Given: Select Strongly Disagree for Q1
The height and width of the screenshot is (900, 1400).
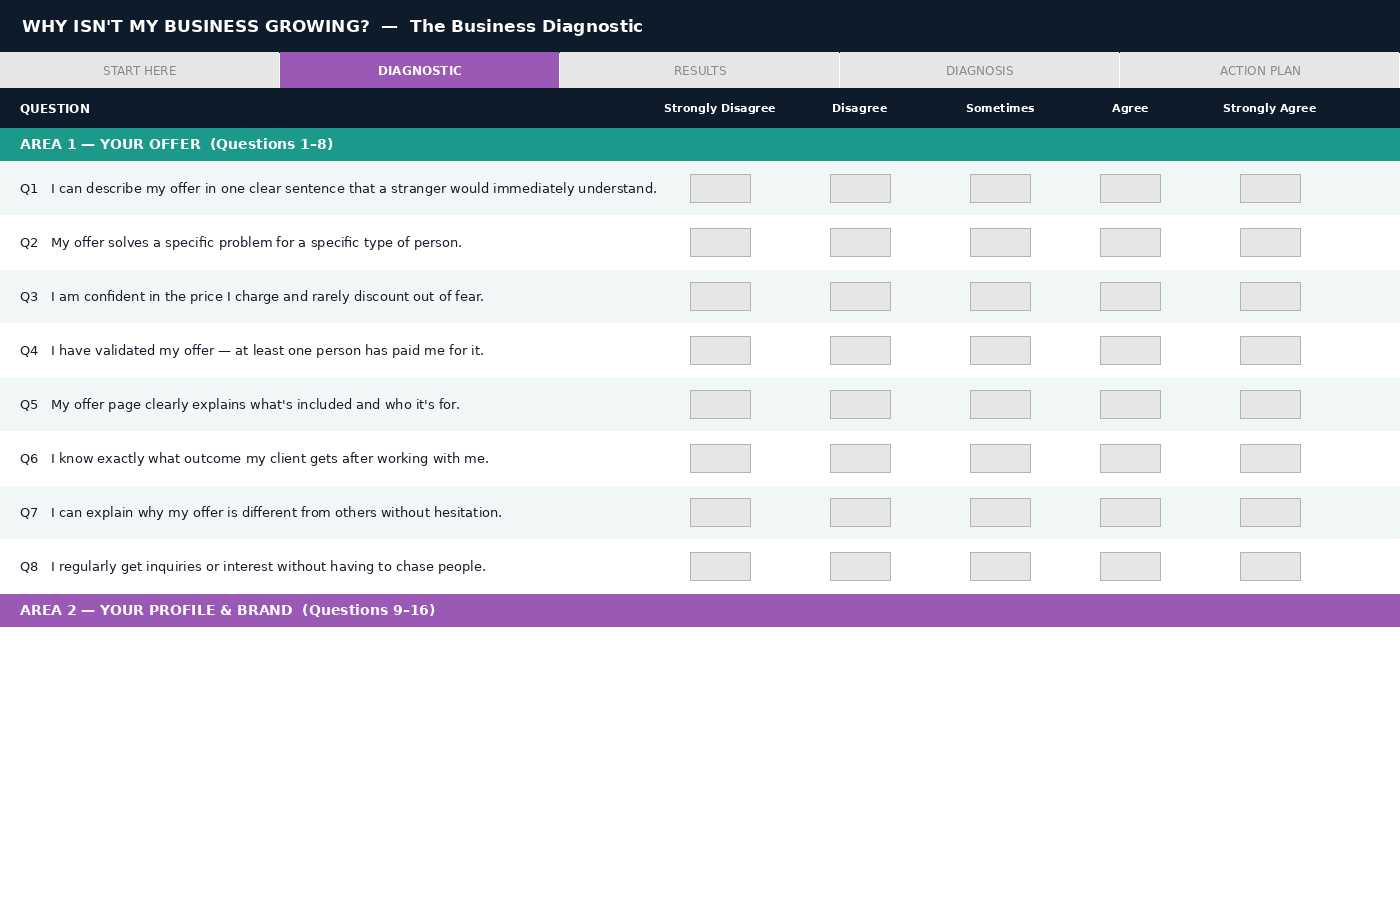Looking at the screenshot, I should pyautogui.click(x=720, y=188).
